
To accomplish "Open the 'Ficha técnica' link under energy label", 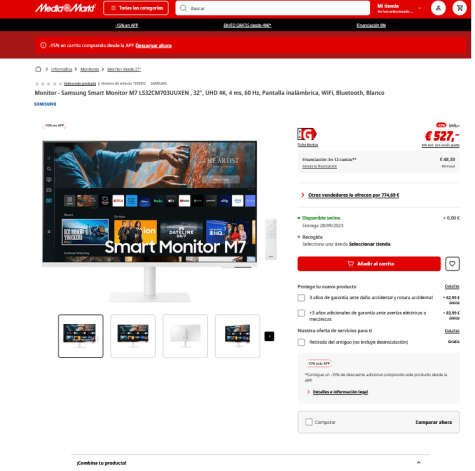I will 308,145.
